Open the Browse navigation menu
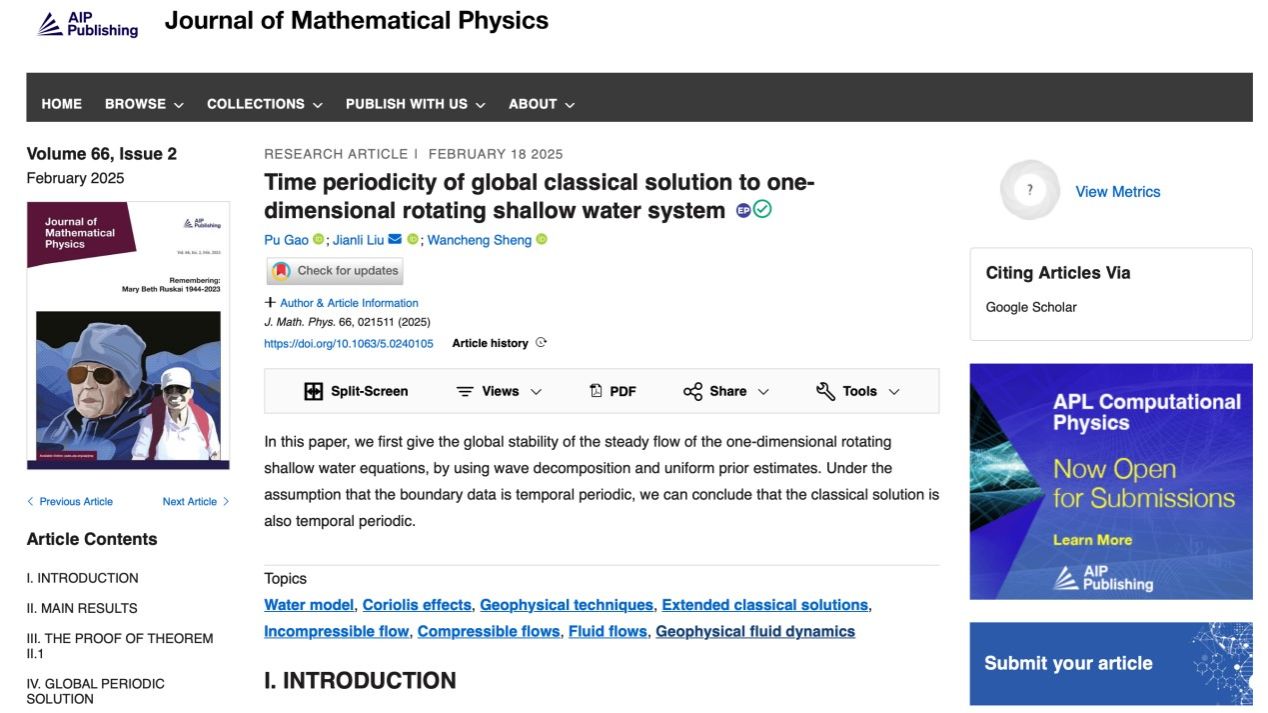1268x713 pixels. (x=144, y=104)
